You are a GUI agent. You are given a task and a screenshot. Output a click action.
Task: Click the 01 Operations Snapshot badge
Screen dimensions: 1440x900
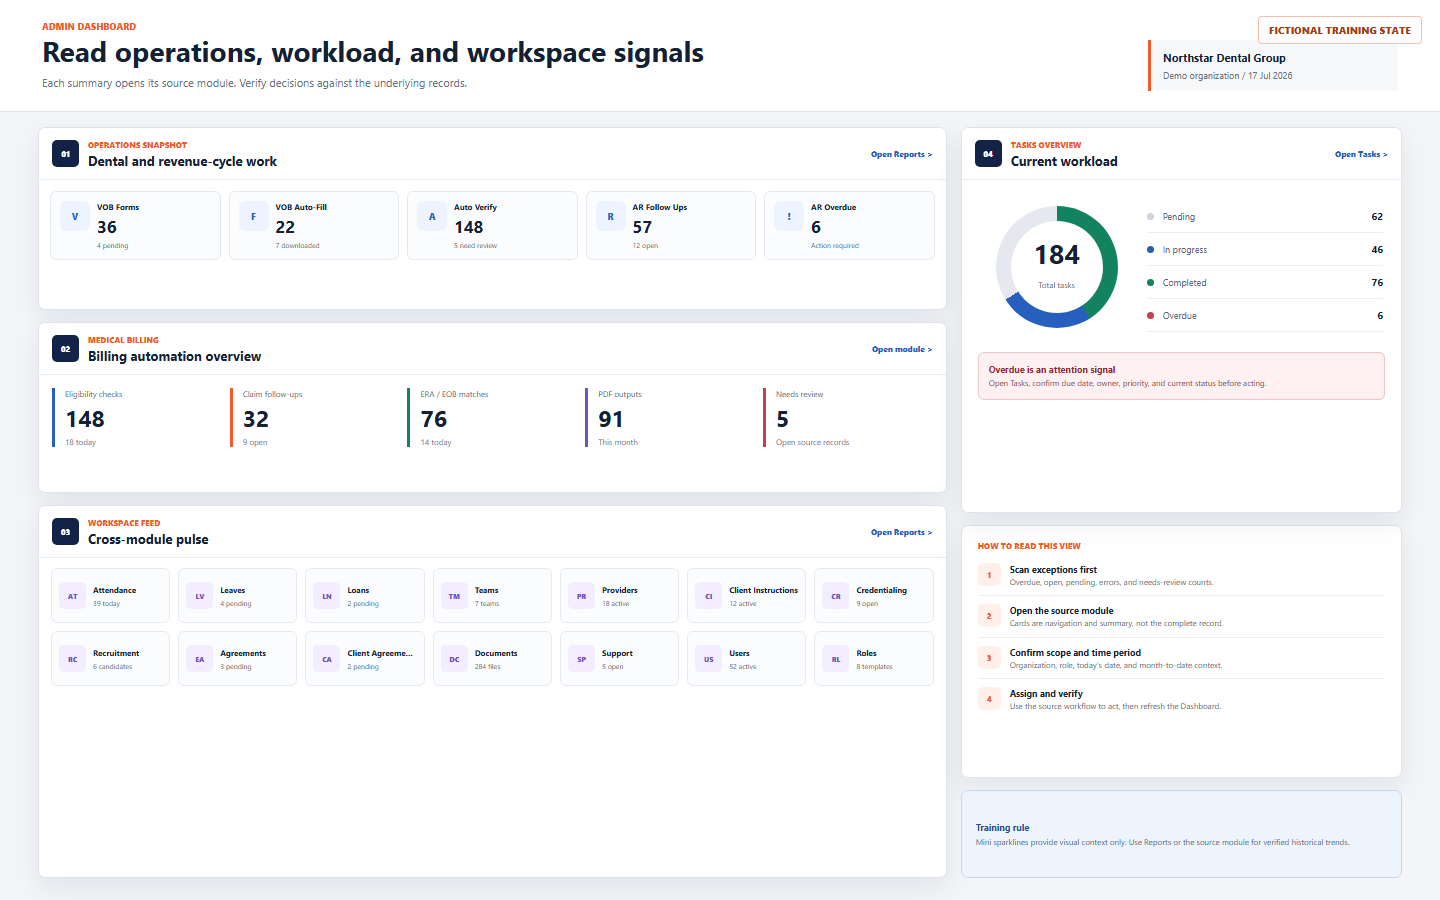(x=65, y=154)
